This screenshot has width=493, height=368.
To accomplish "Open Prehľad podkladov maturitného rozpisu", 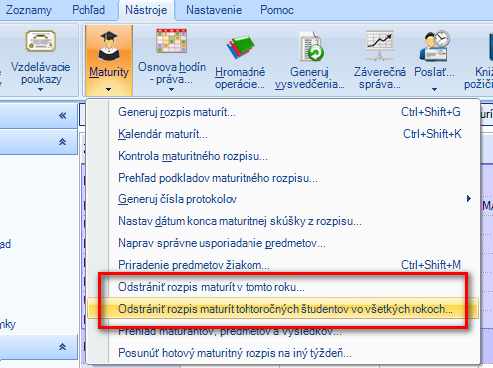I will pos(283,178).
